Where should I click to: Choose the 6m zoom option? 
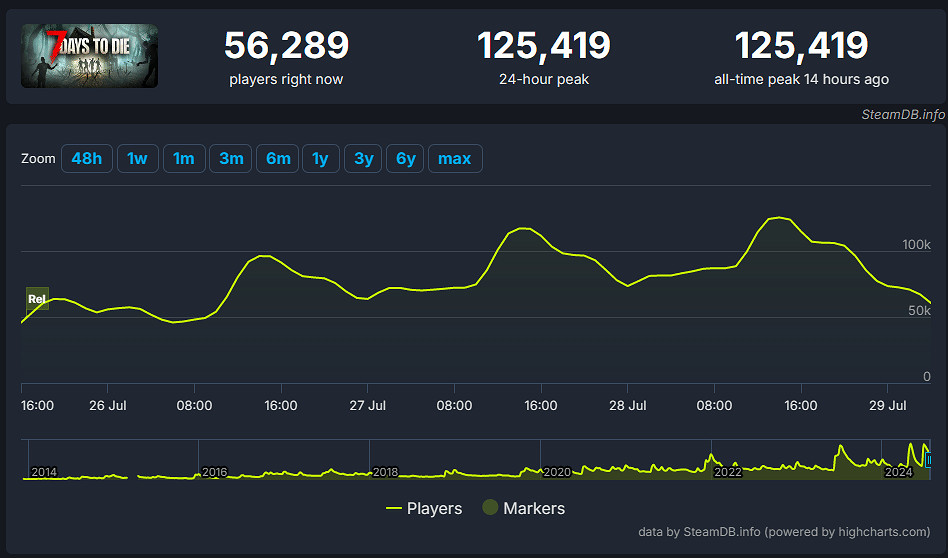(x=278, y=159)
